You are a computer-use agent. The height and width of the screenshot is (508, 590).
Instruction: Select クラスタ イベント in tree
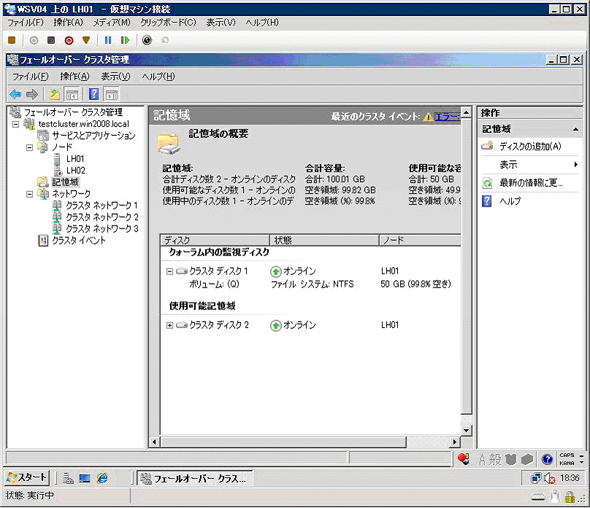coord(79,240)
